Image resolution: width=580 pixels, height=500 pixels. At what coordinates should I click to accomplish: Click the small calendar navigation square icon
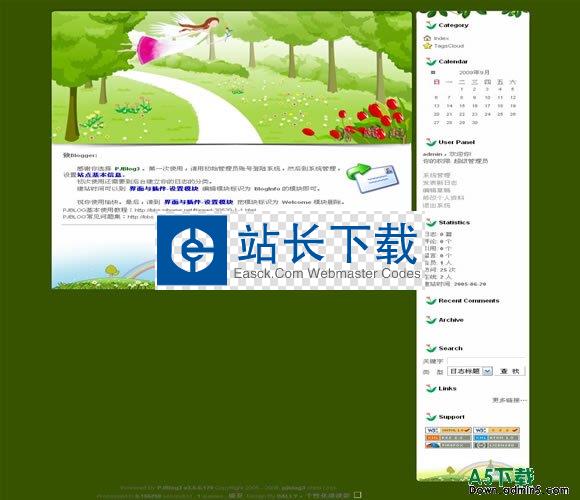tap(433, 72)
